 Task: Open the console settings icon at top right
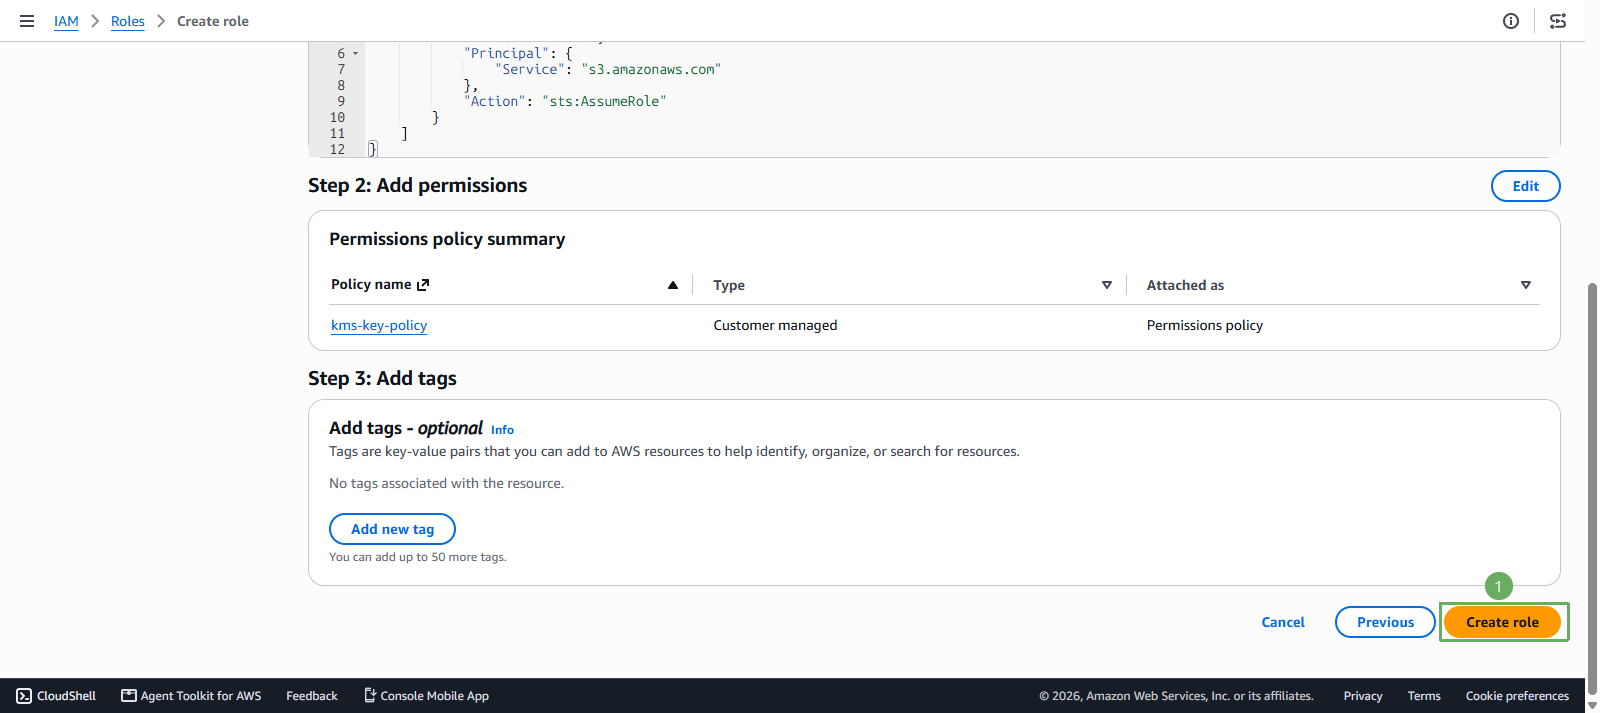pos(1558,21)
